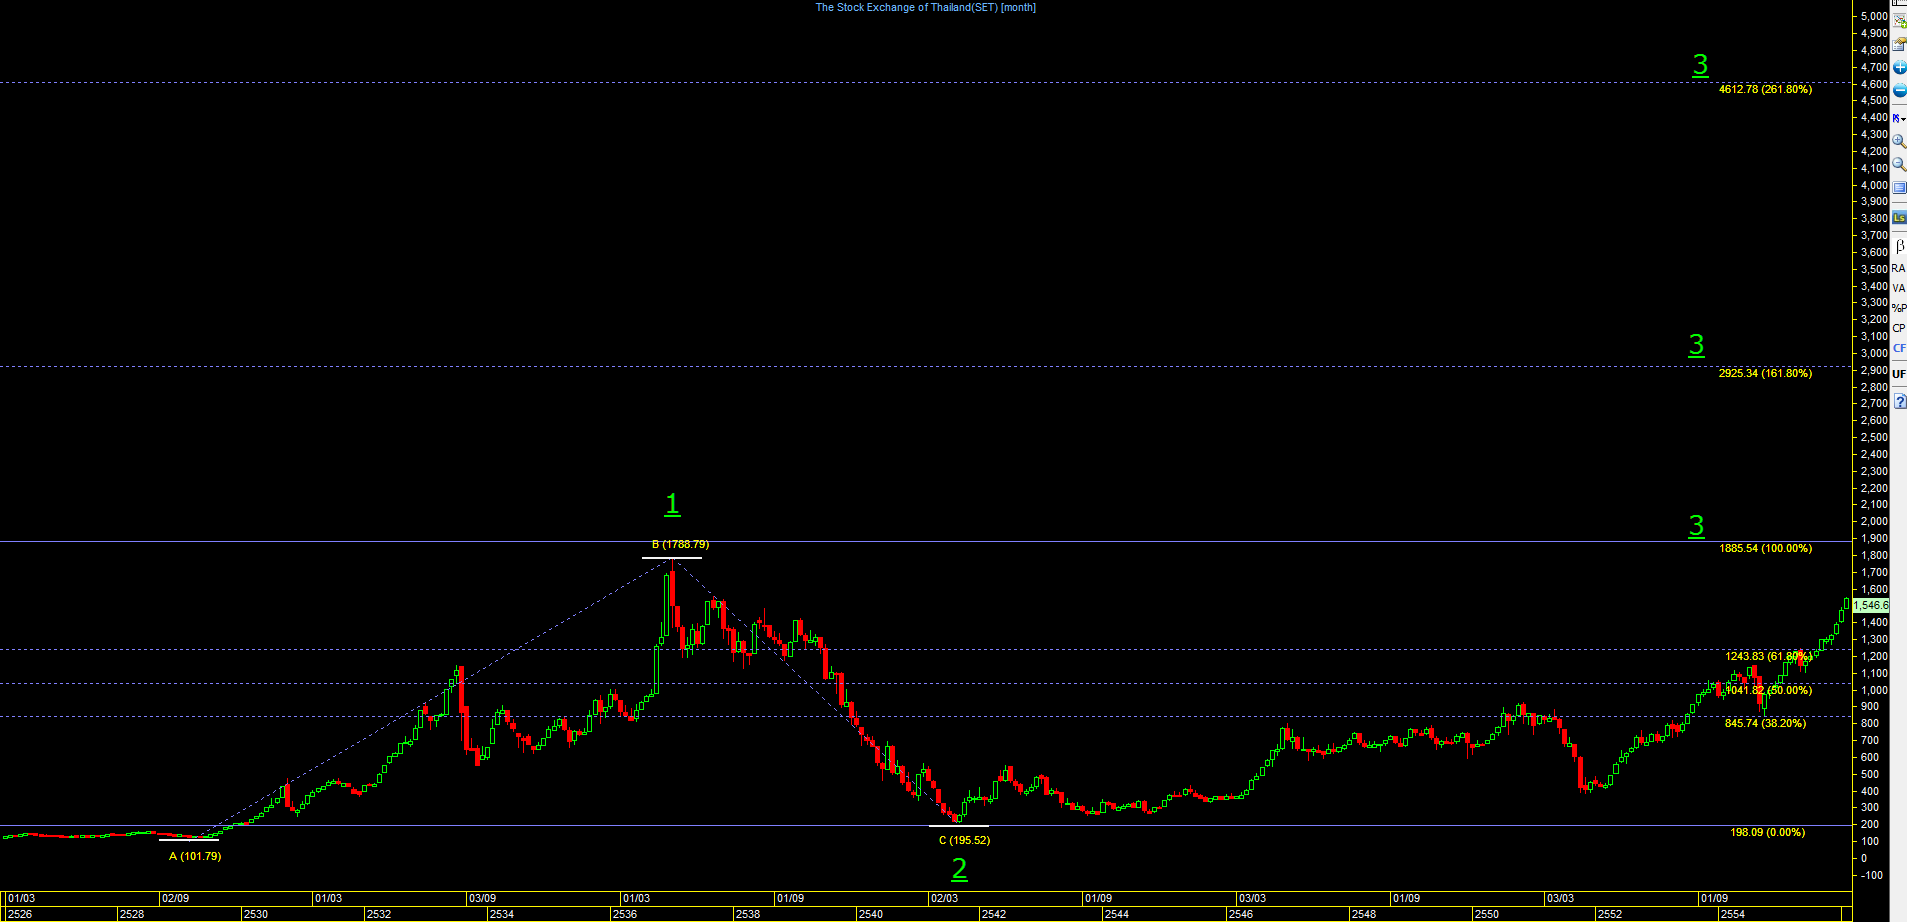
Task: Click the blue minus icon in right toolbar
Action: (x=1899, y=91)
